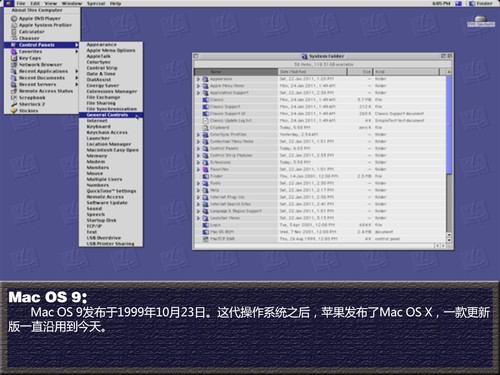Choose Monitors control panel
The height and width of the screenshot is (375, 500).
[111, 168]
